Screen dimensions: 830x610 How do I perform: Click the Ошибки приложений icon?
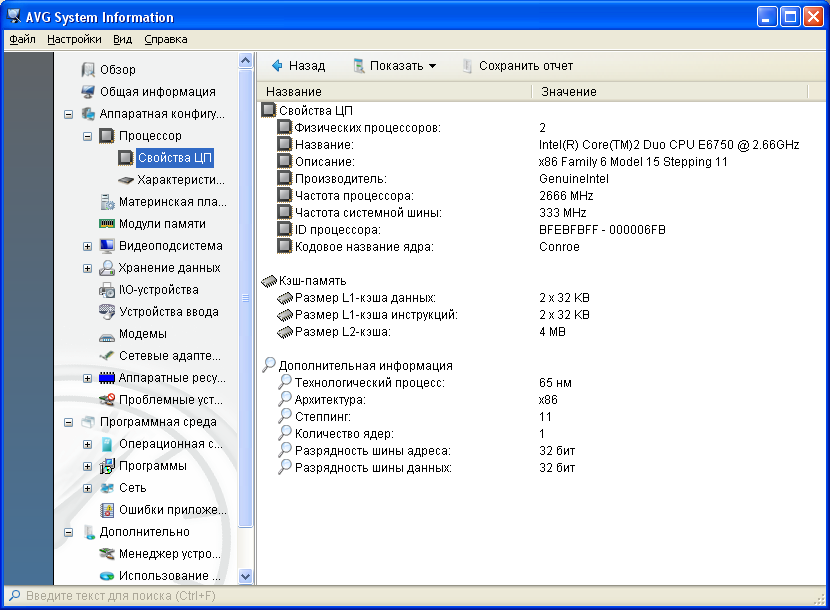point(107,510)
